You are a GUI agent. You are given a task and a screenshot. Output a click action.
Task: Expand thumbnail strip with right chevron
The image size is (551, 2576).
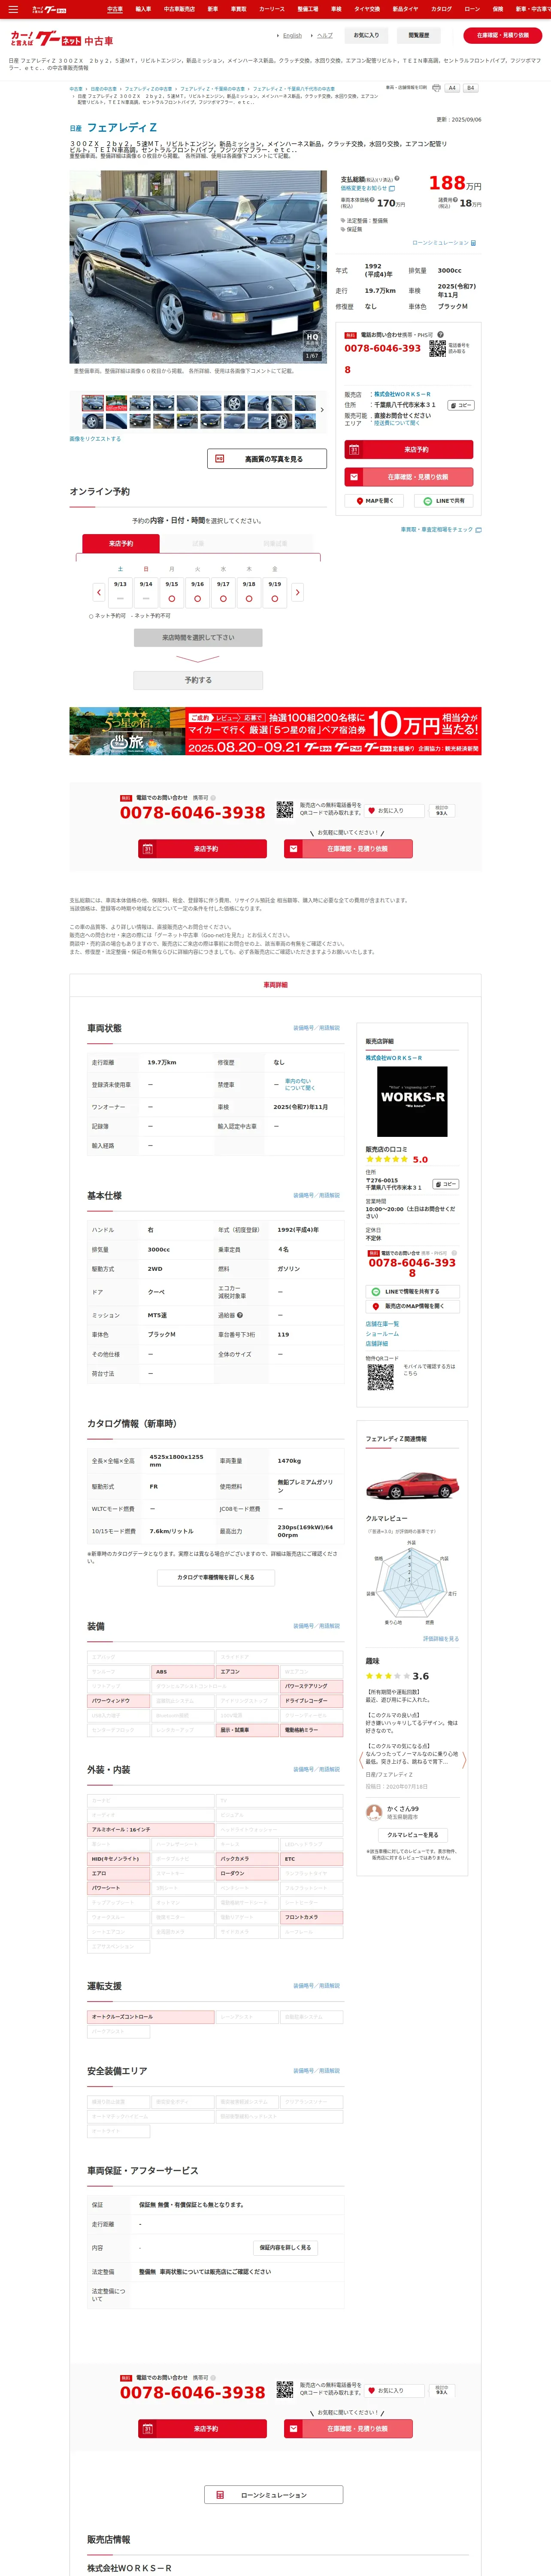pos(322,410)
